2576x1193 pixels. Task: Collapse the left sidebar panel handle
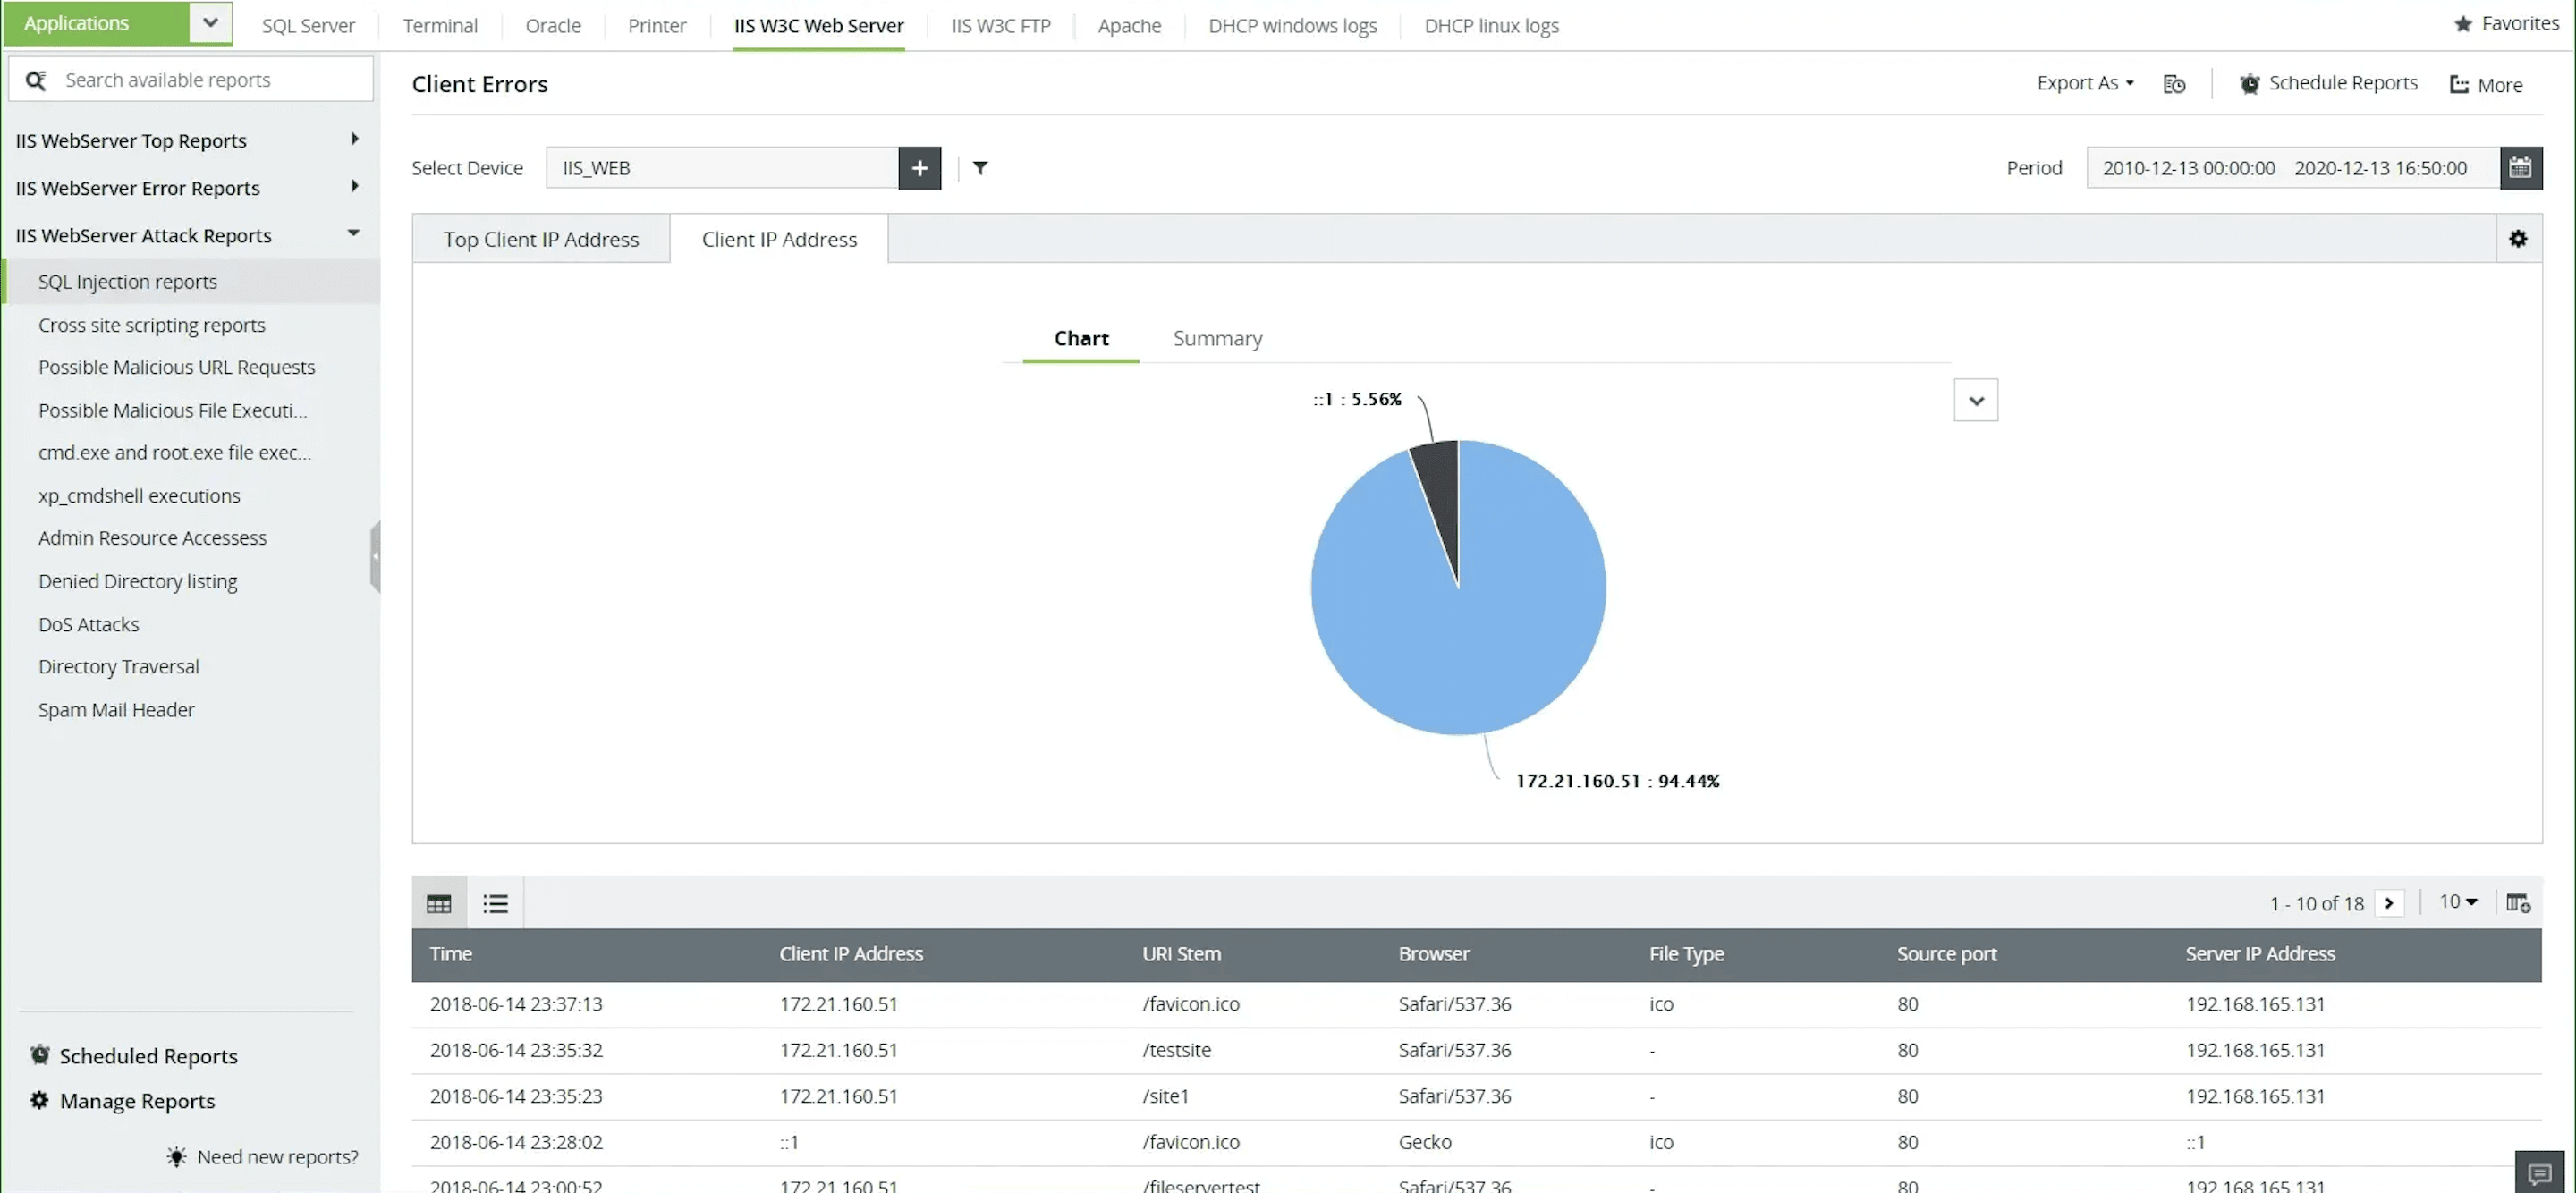[x=375, y=556]
